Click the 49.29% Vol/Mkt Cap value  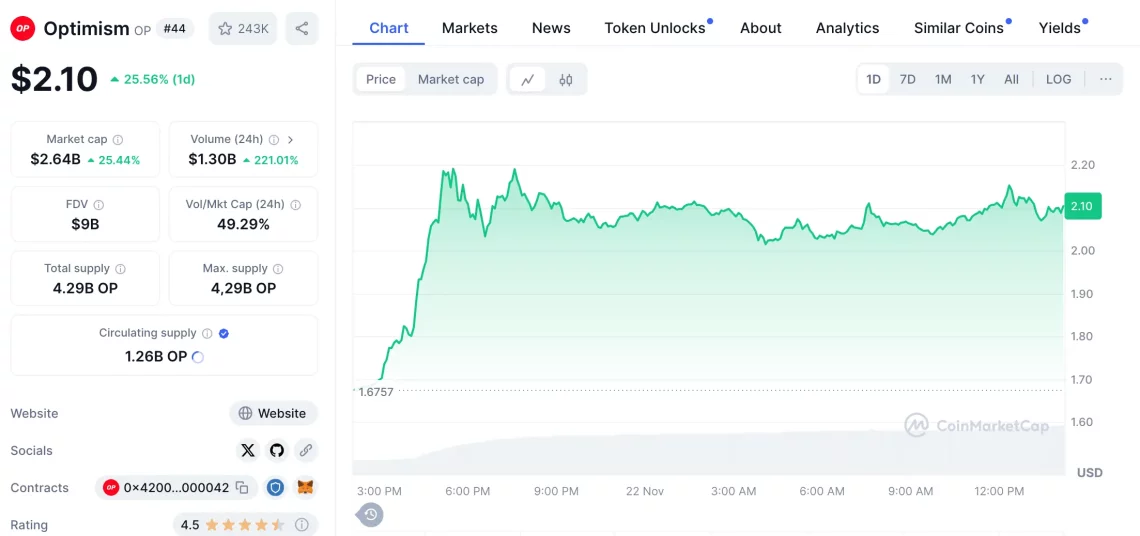tap(244, 224)
